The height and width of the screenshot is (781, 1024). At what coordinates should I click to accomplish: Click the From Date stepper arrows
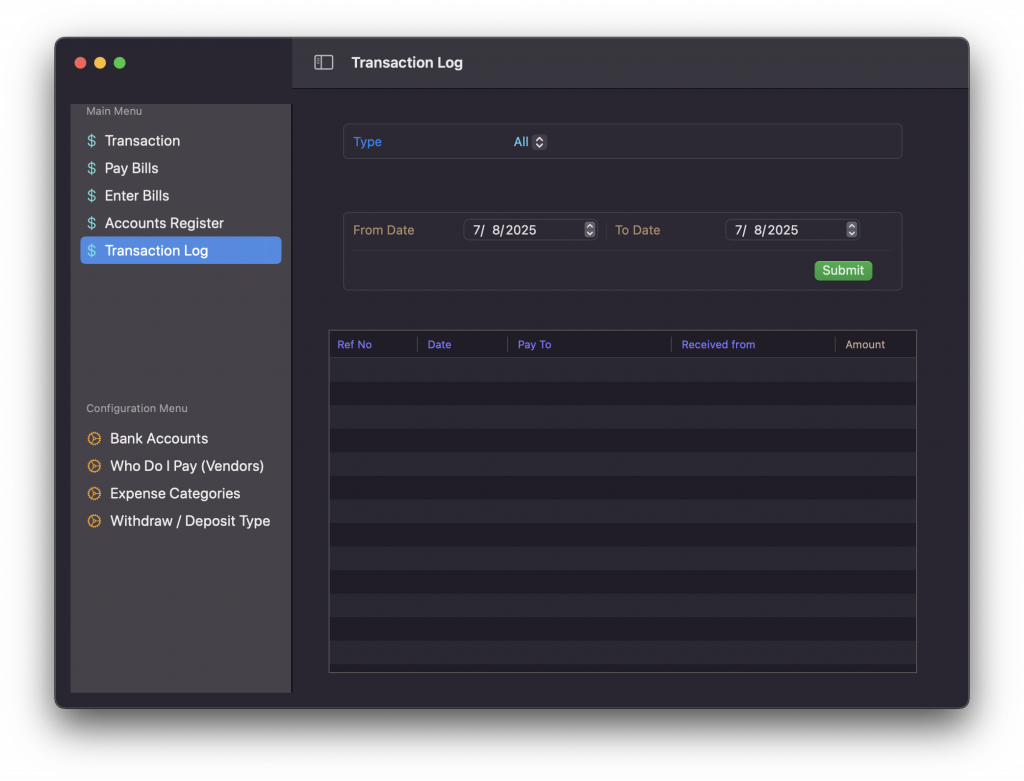(x=590, y=230)
